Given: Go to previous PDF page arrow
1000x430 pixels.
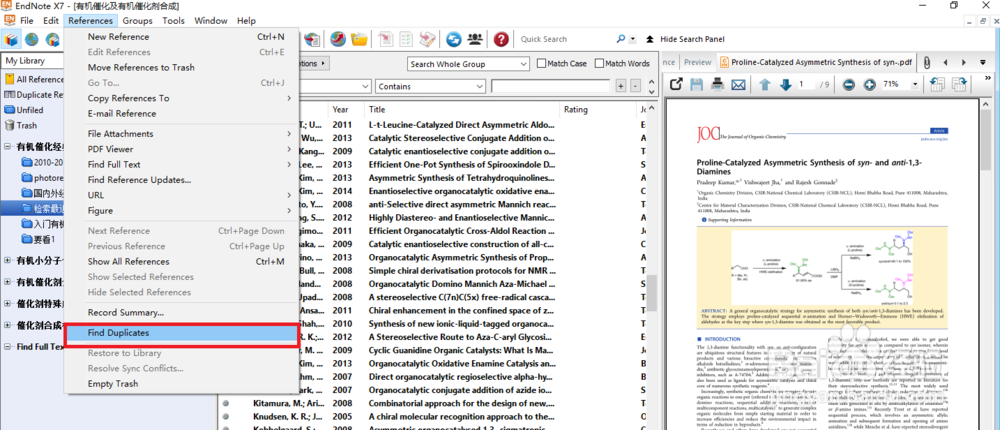Looking at the screenshot, I should tap(765, 84).
